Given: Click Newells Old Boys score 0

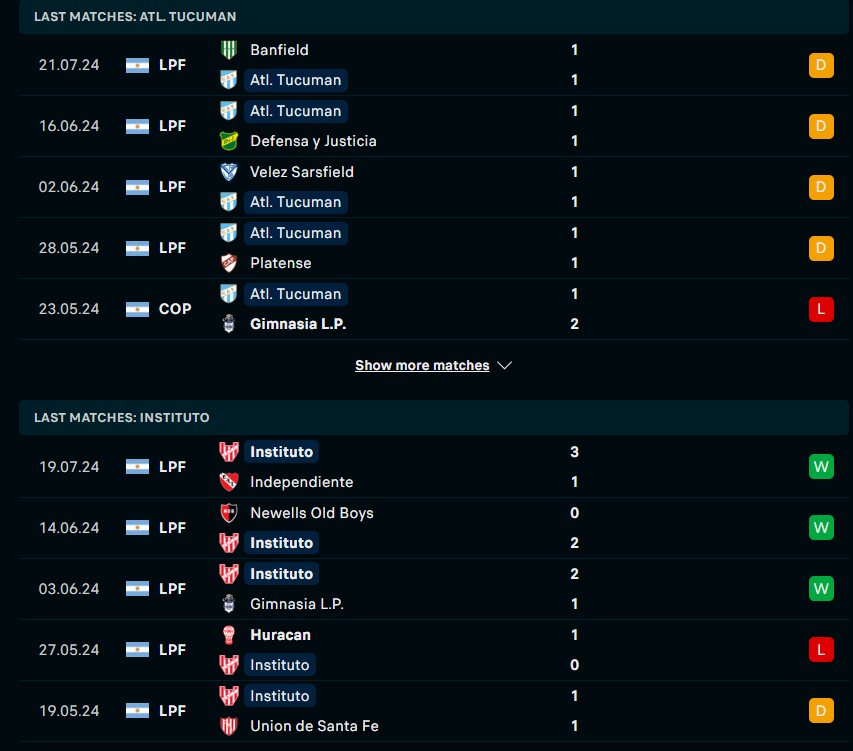Looking at the screenshot, I should [x=574, y=513].
